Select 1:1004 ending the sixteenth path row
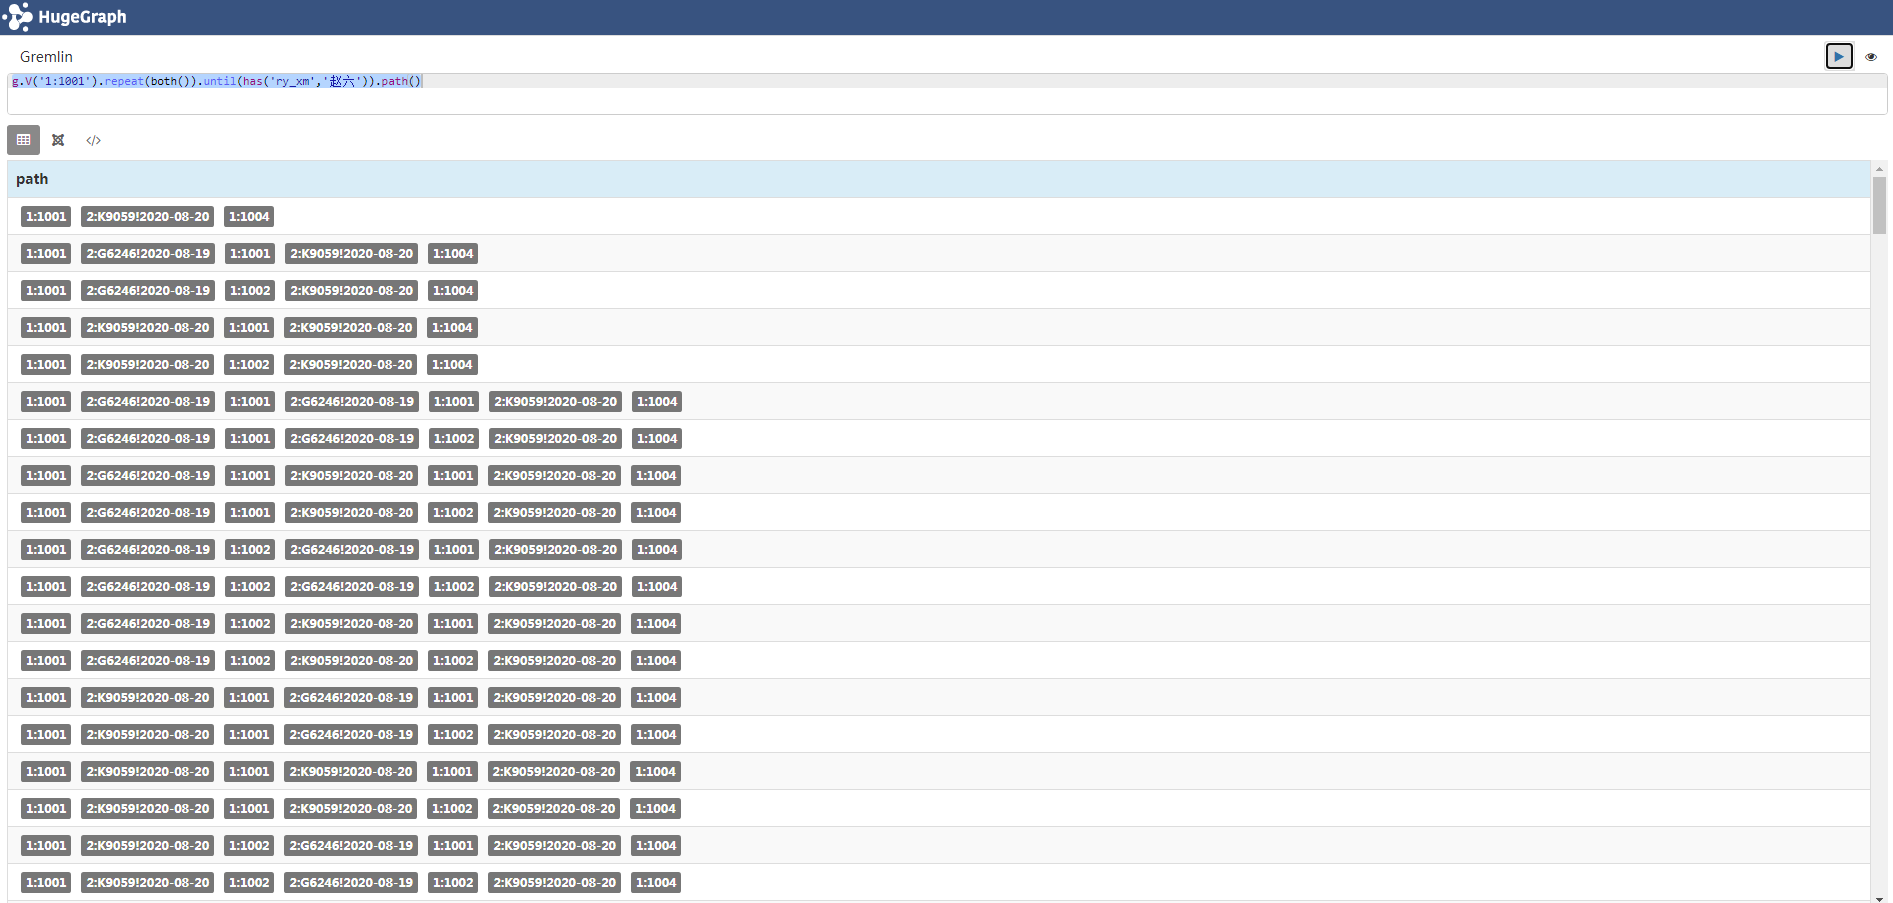 [655, 772]
